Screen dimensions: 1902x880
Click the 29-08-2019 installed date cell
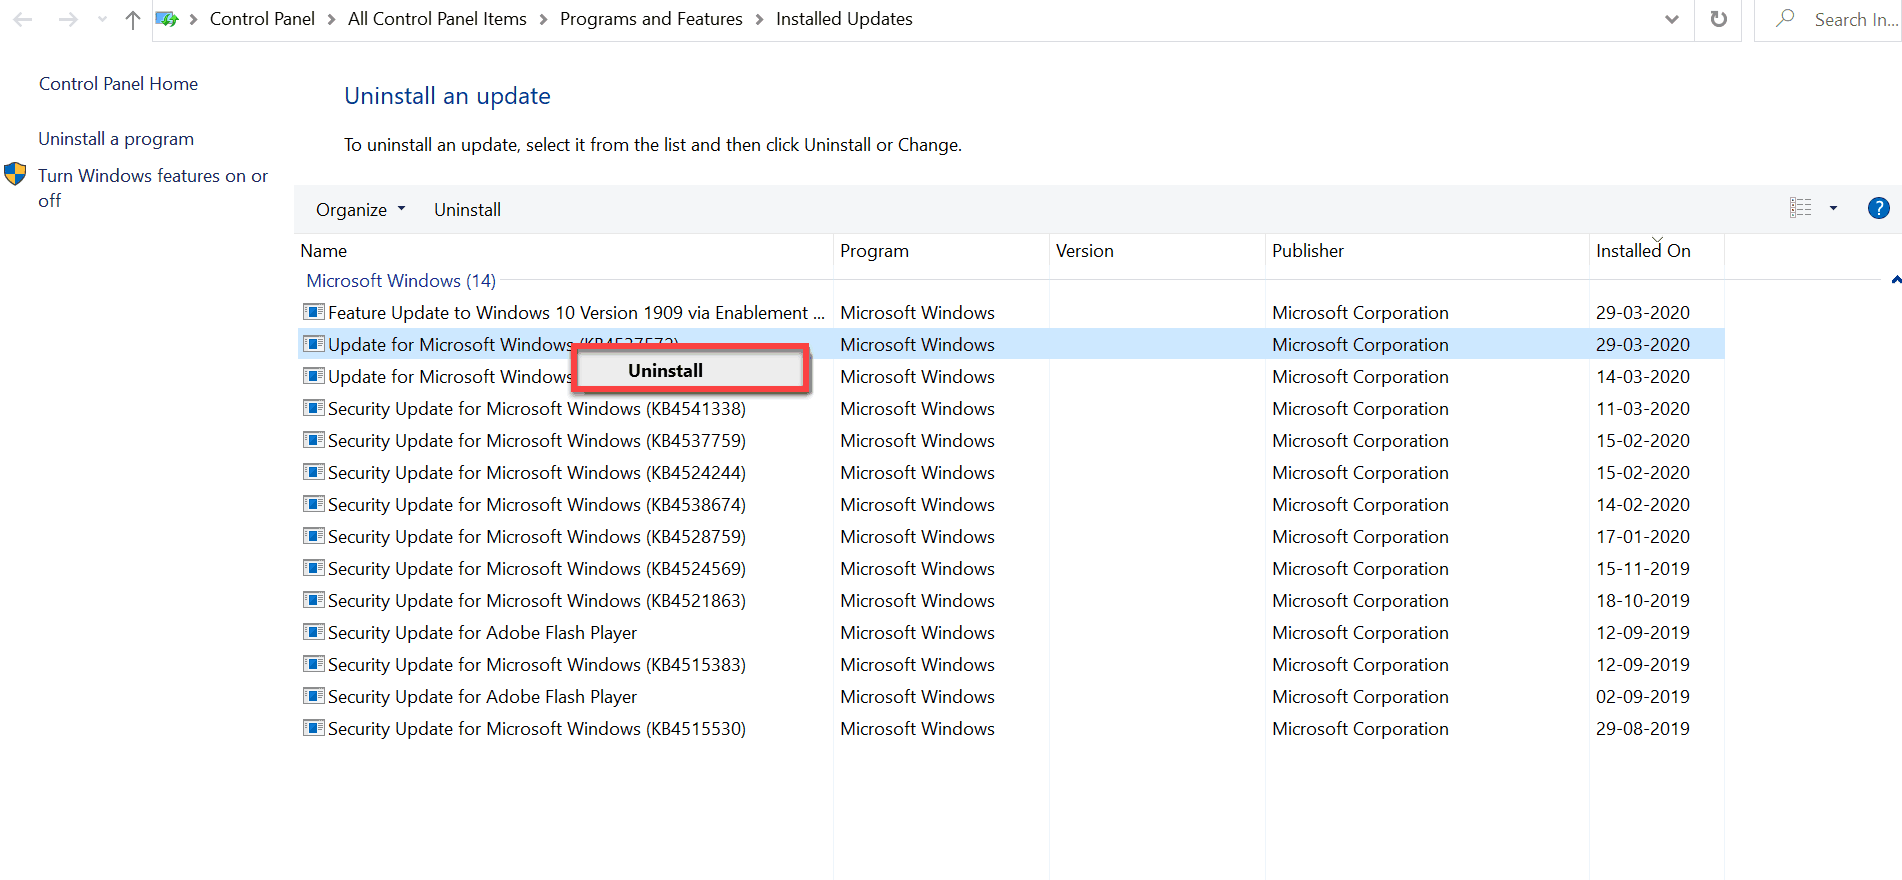(1643, 729)
